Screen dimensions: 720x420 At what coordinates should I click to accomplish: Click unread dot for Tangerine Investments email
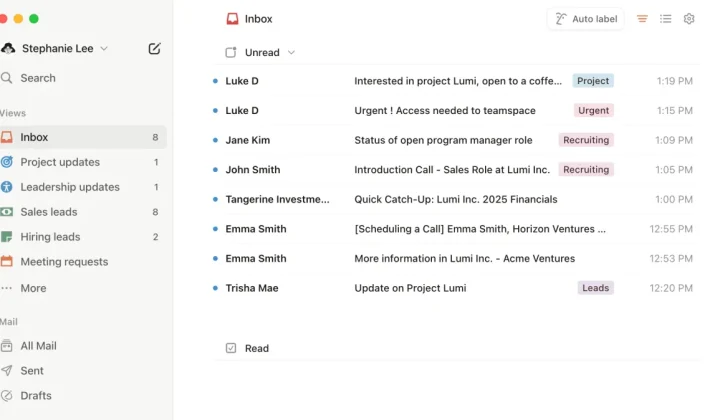pos(215,199)
